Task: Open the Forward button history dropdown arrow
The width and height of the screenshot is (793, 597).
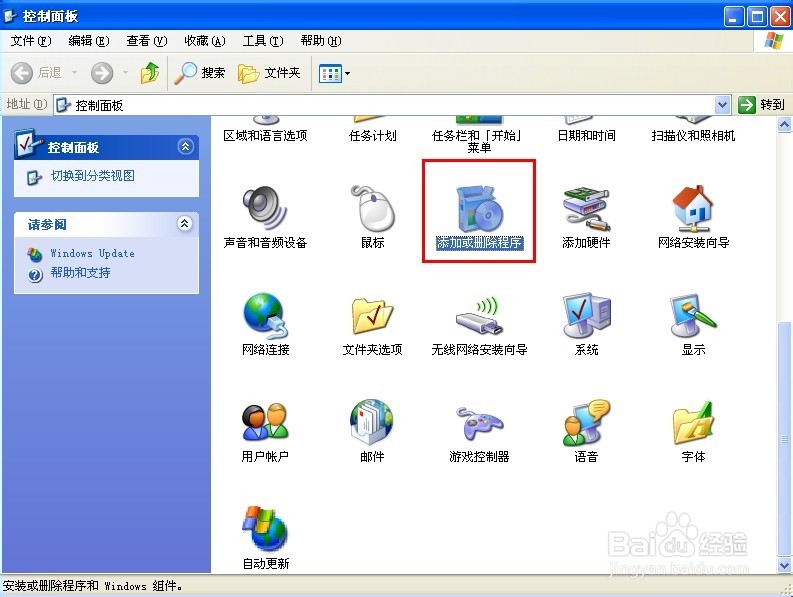Action: click(x=125, y=73)
